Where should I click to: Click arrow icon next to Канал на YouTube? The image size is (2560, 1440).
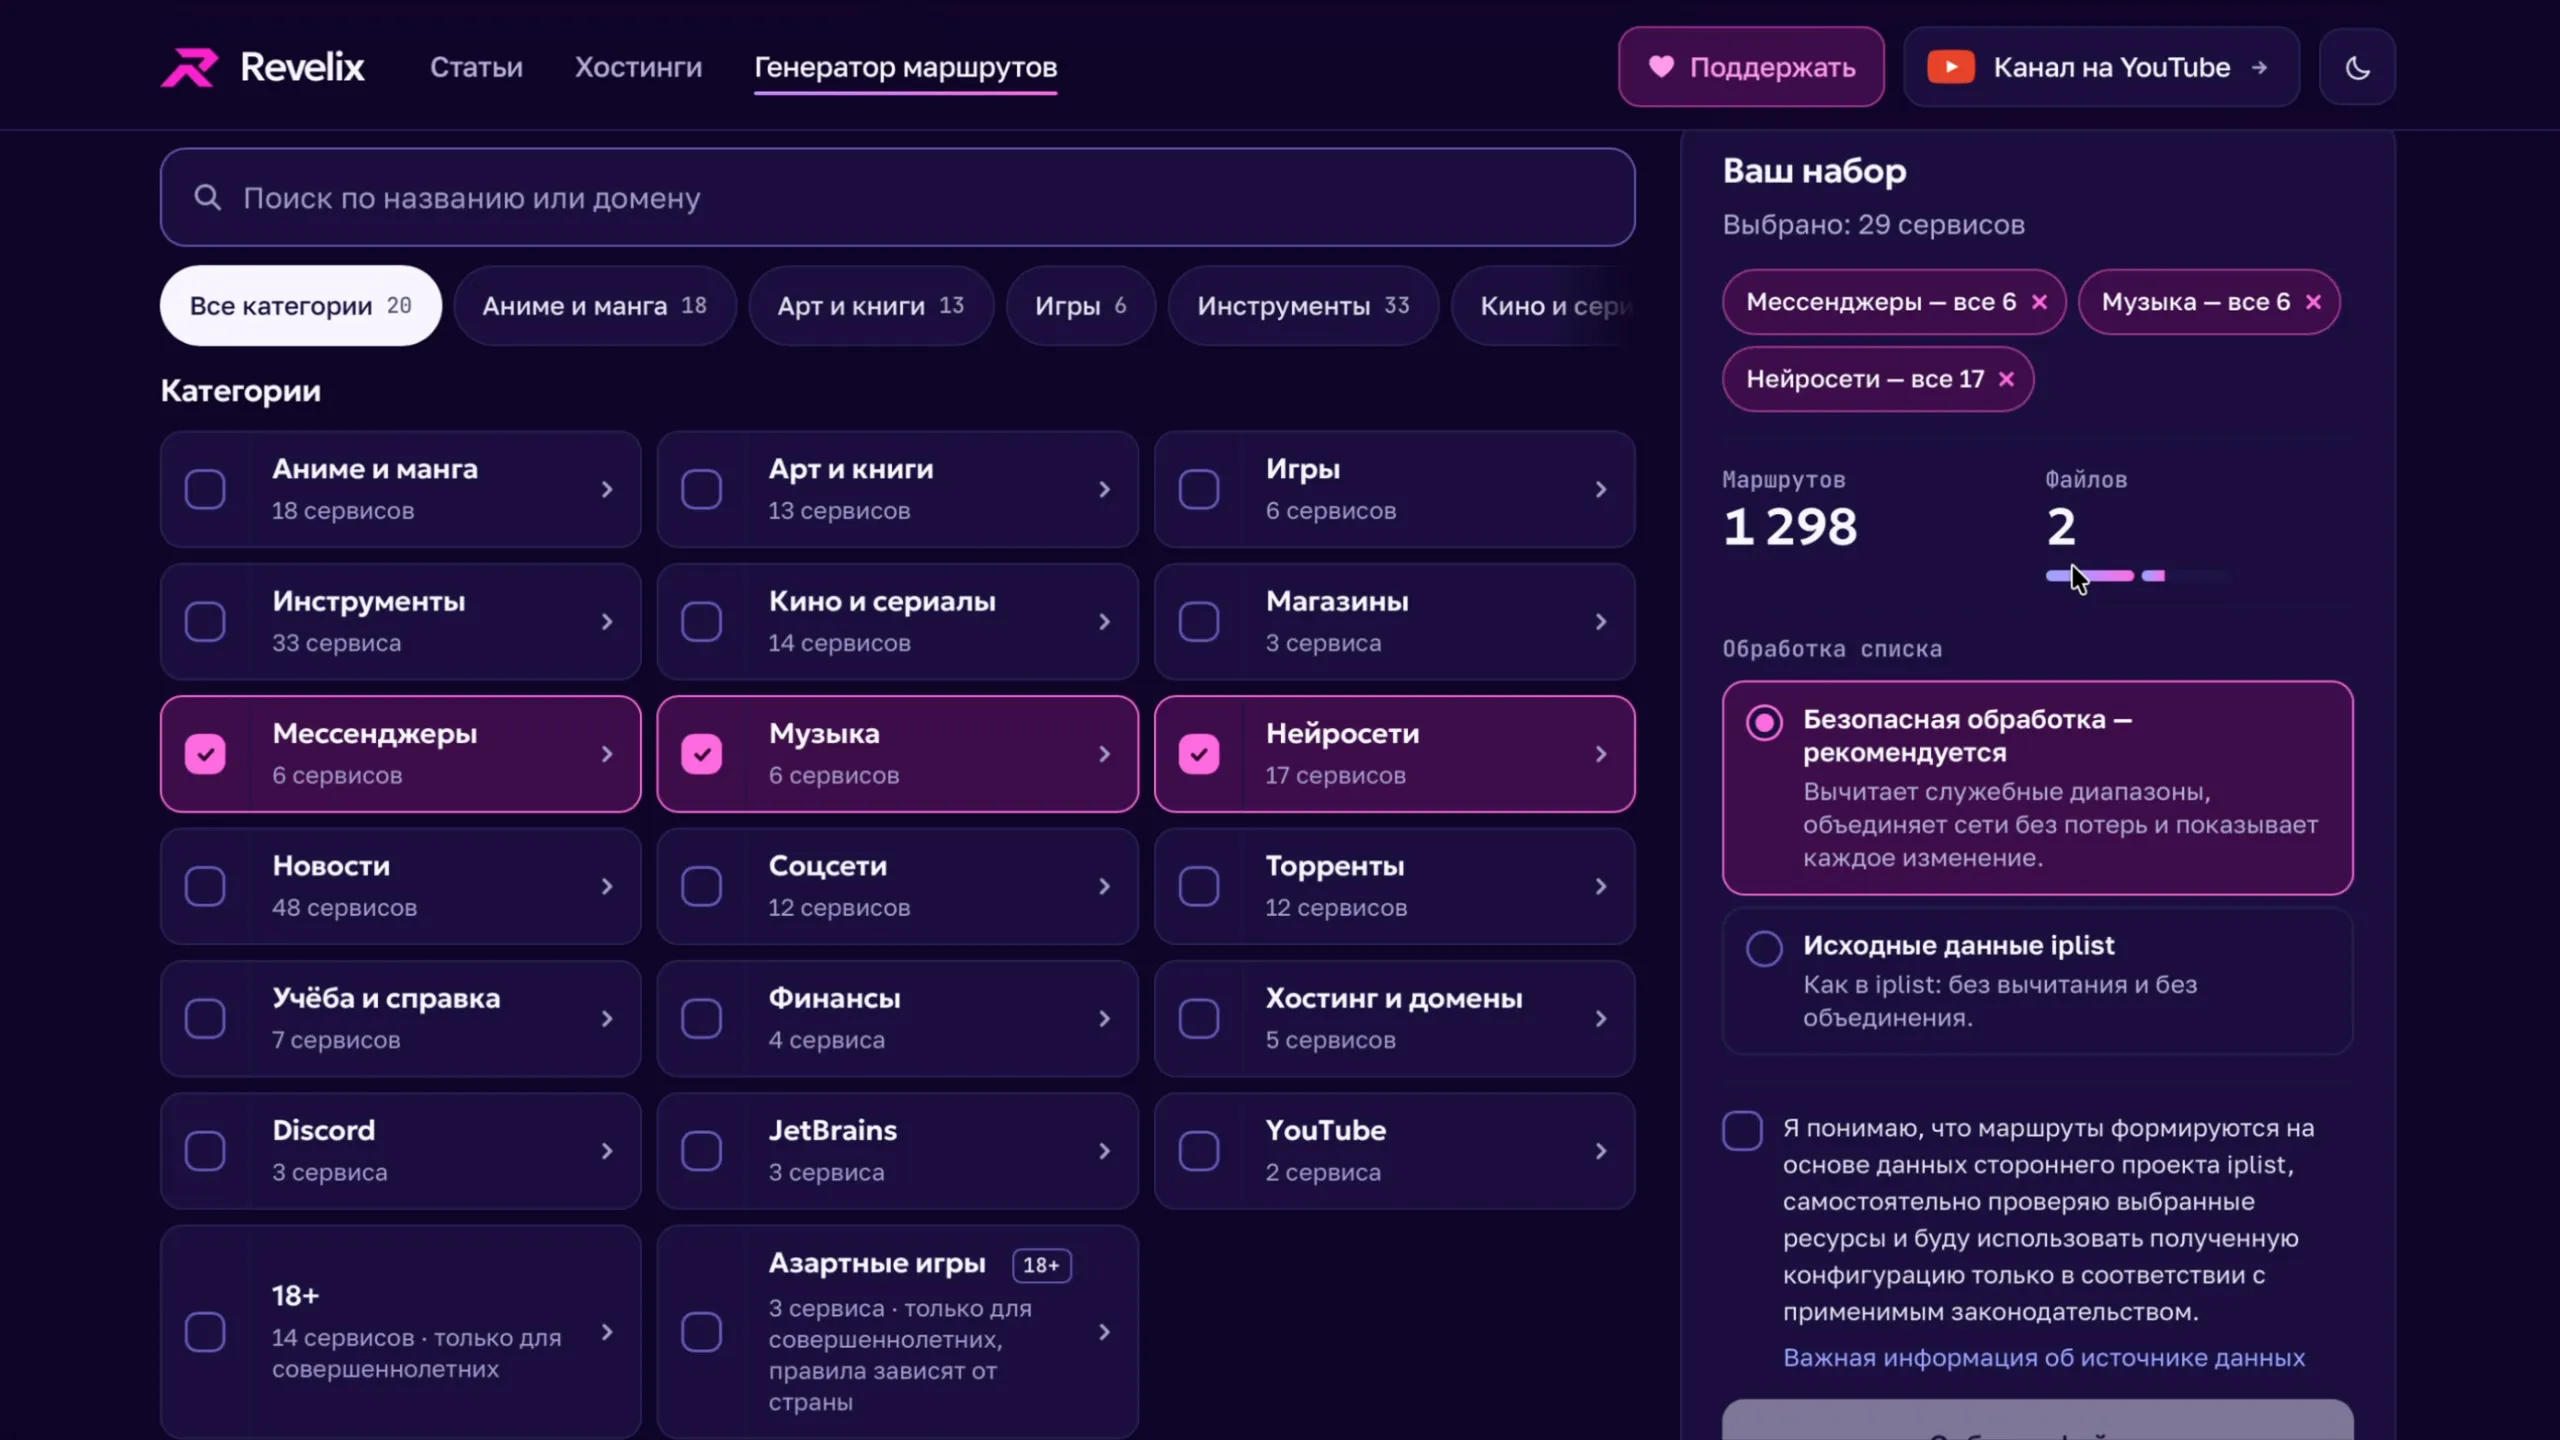click(2260, 67)
